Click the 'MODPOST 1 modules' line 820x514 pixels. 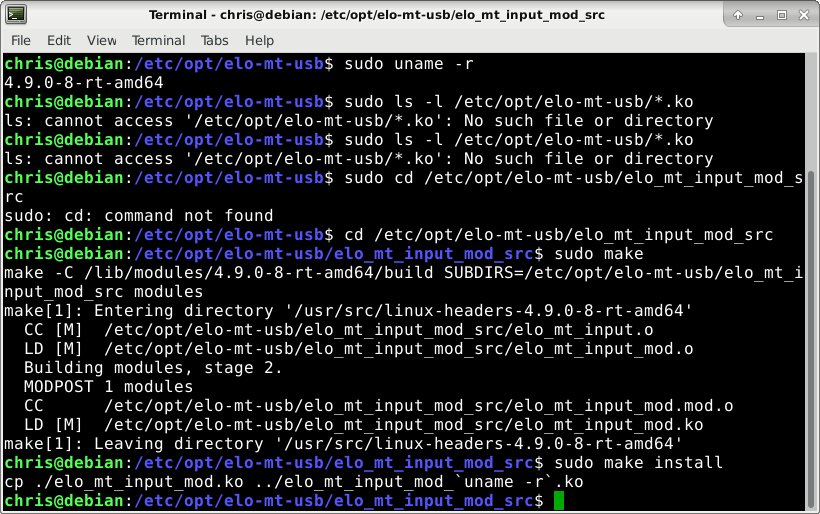pyautogui.click(x=108, y=386)
